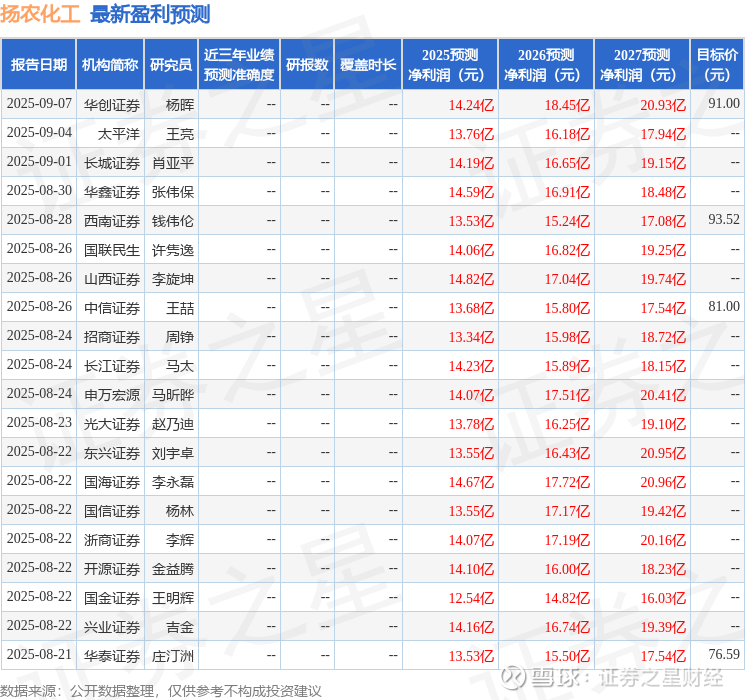
Task: Select the 浙商证券 cell
Action: click(x=112, y=540)
